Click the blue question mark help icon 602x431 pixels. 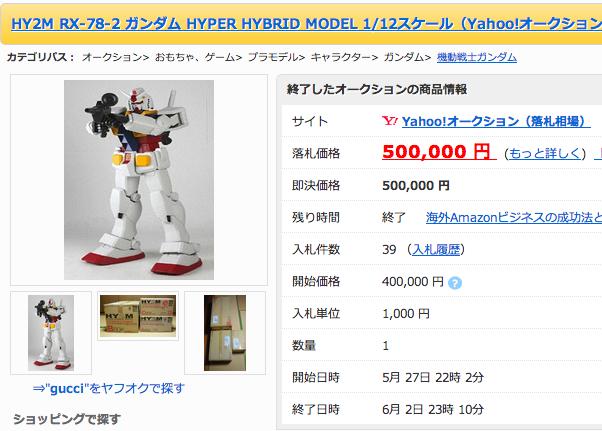(455, 283)
